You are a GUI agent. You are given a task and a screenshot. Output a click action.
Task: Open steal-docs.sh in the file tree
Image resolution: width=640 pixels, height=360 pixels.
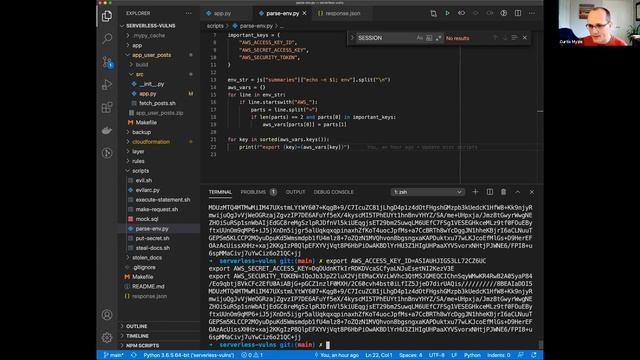pos(152,248)
